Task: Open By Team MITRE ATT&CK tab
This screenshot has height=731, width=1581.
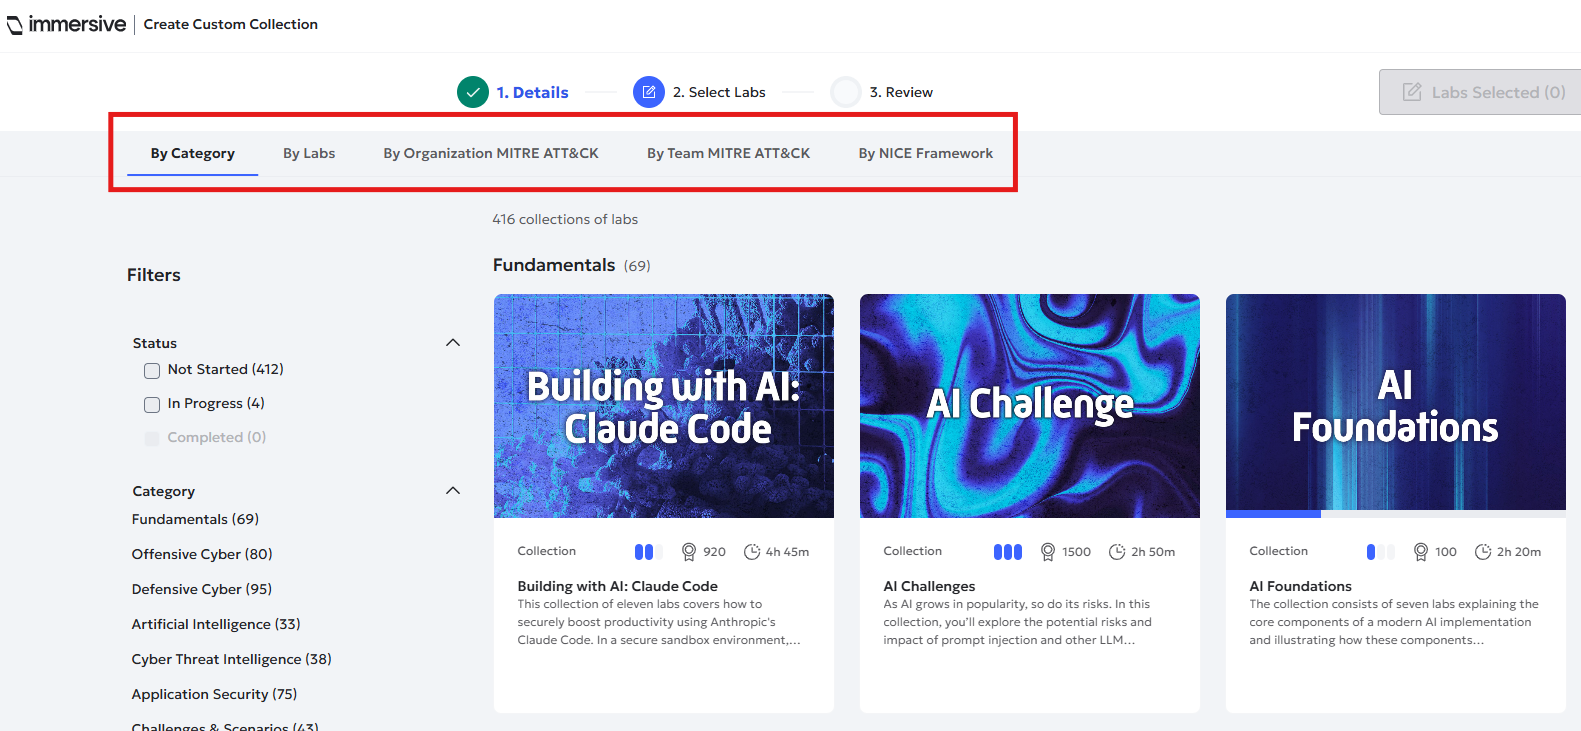Action: point(728,153)
